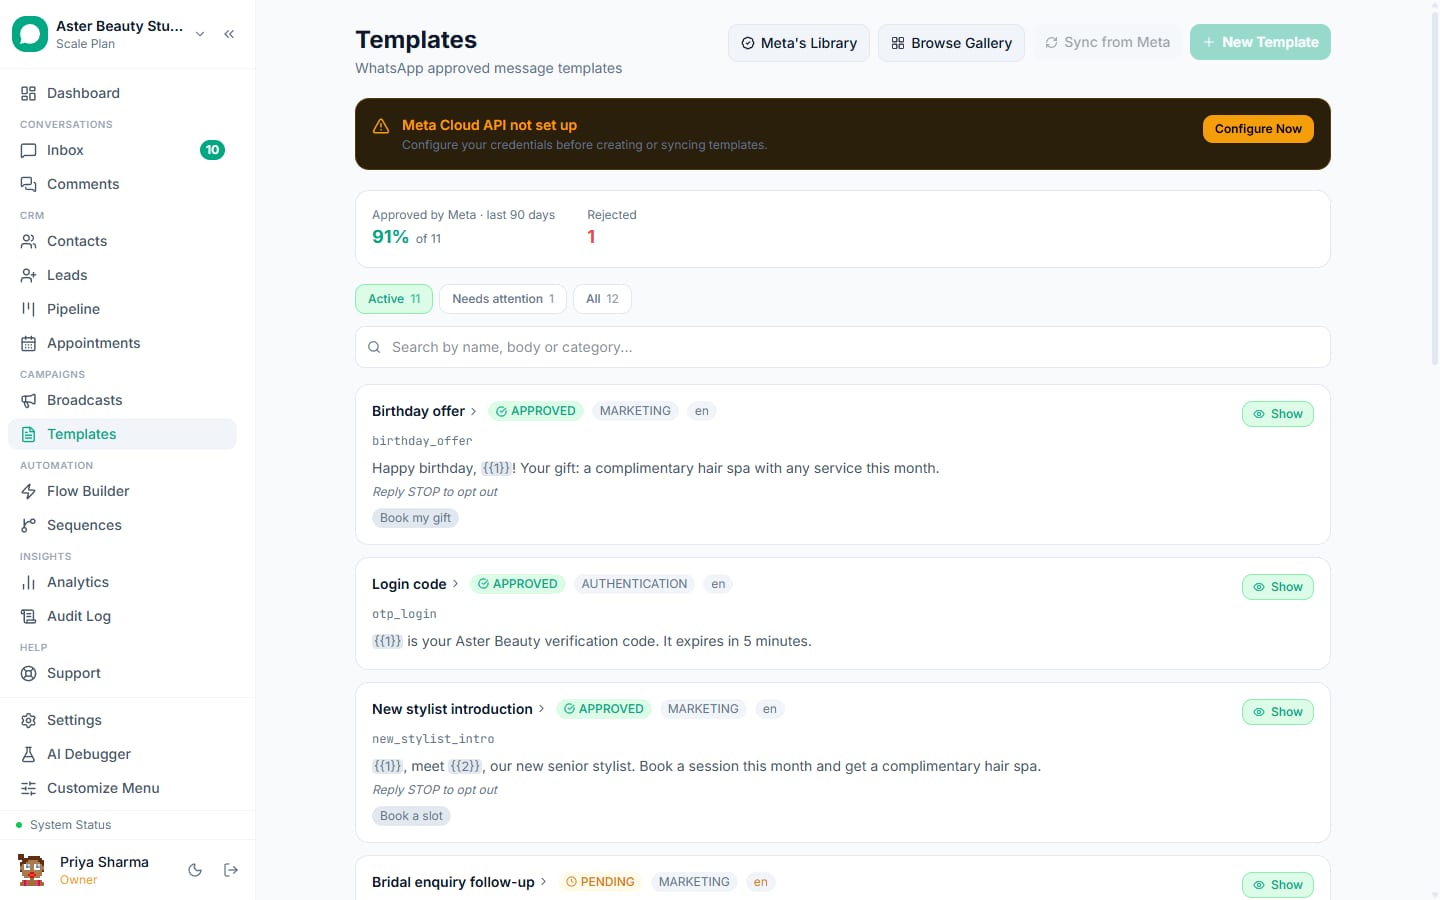This screenshot has height=900, width=1440.
Task: Click the Book a slot chip
Action: 411,816
